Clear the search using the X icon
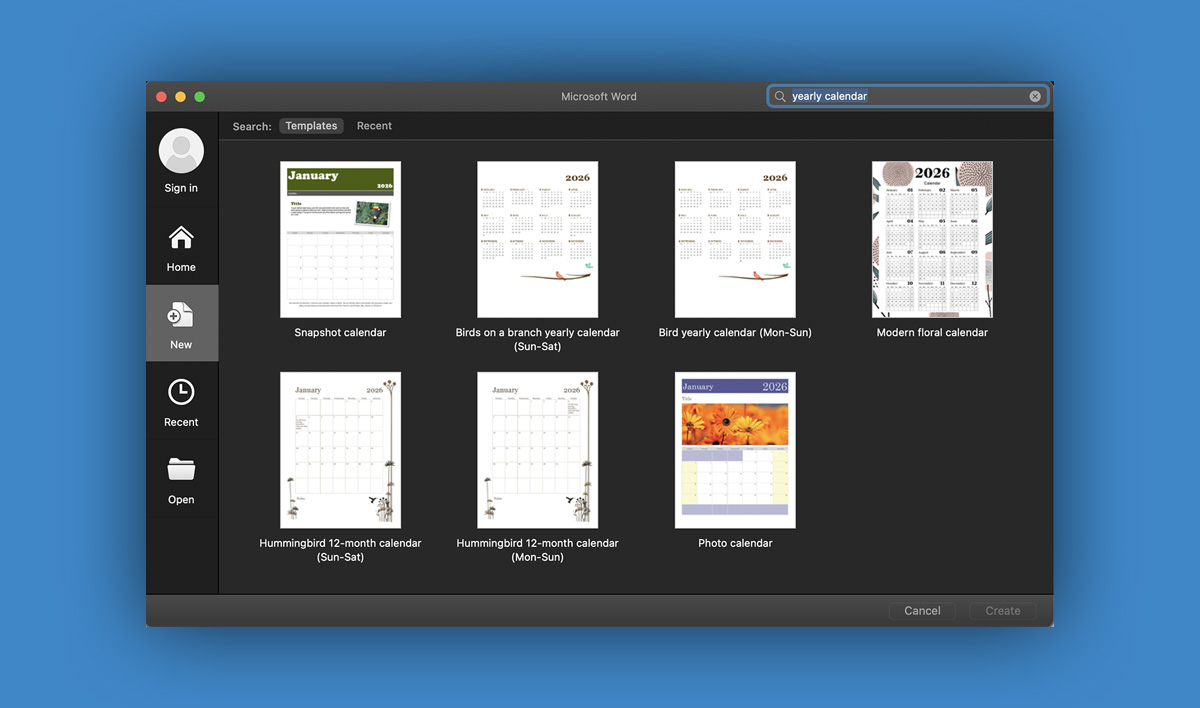Image resolution: width=1200 pixels, height=708 pixels. [x=1035, y=96]
